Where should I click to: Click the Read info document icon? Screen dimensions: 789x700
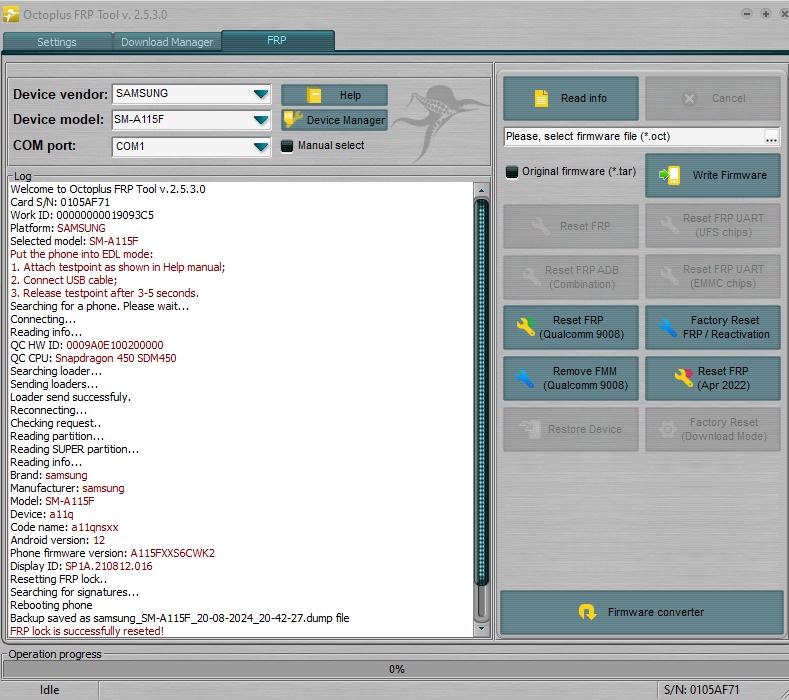(541, 98)
